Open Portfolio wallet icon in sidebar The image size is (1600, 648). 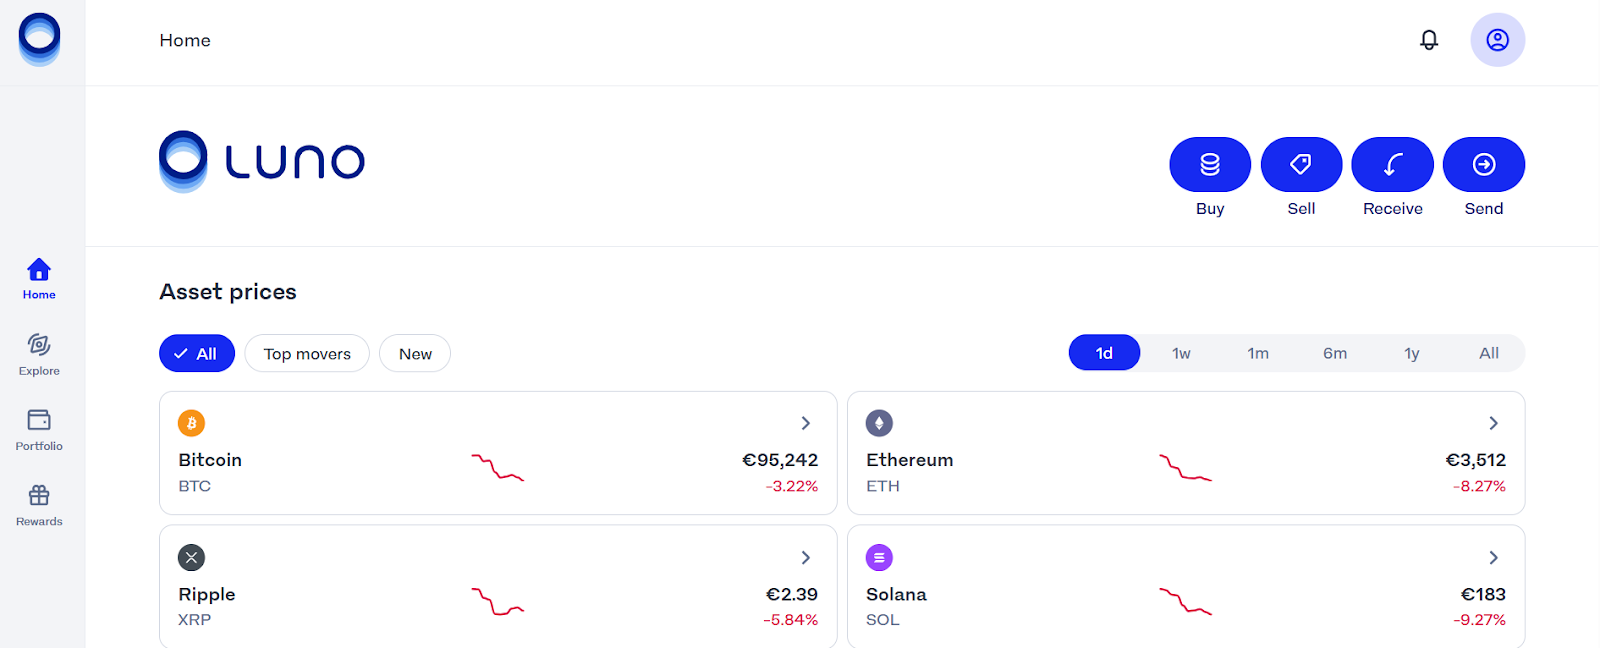pyautogui.click(x=39, y=430)
